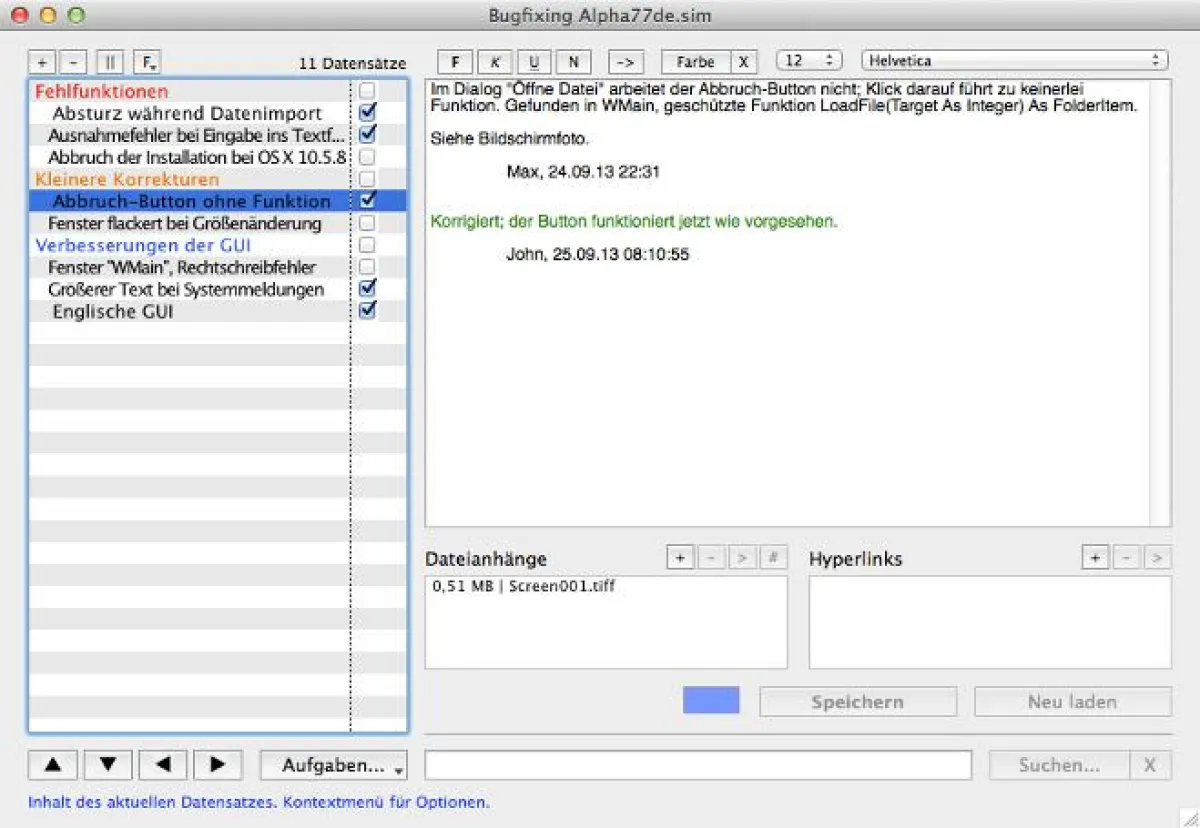Check the 'Fenster flackert bei Größenänderung' checkbox
1200x828 pixels.
367,223
